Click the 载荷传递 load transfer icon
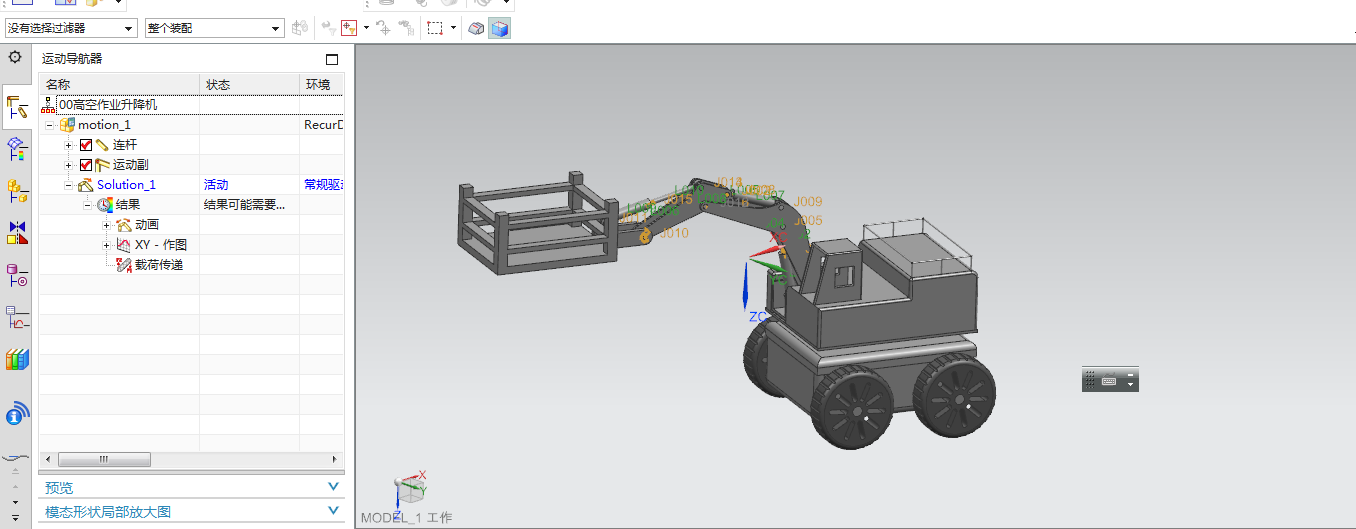The width and height of the screenshot is (1356, 529). (124, 265)
